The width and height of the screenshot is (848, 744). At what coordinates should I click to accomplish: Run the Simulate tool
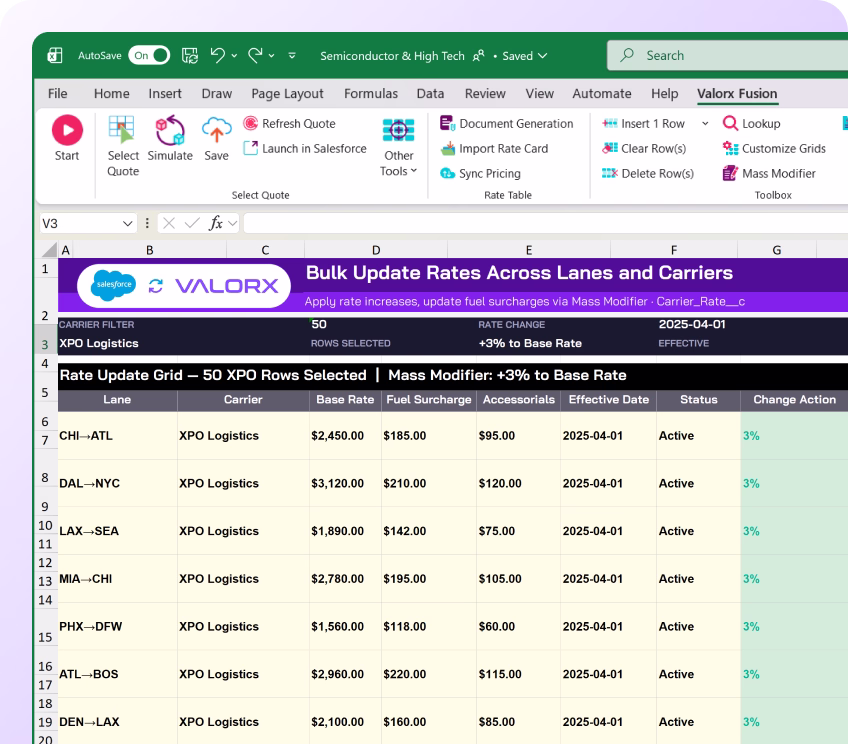tap(170, 138)
